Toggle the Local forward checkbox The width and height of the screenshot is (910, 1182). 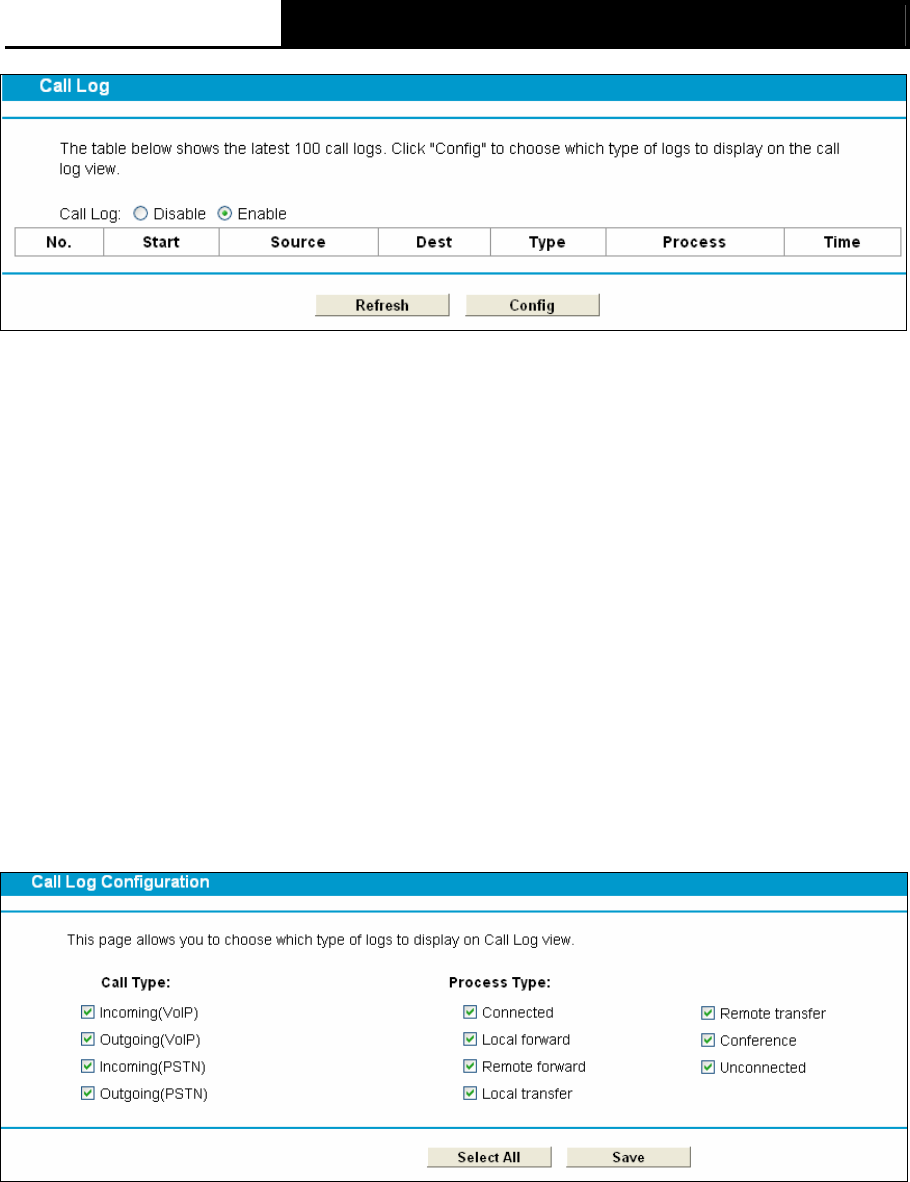470,1039
